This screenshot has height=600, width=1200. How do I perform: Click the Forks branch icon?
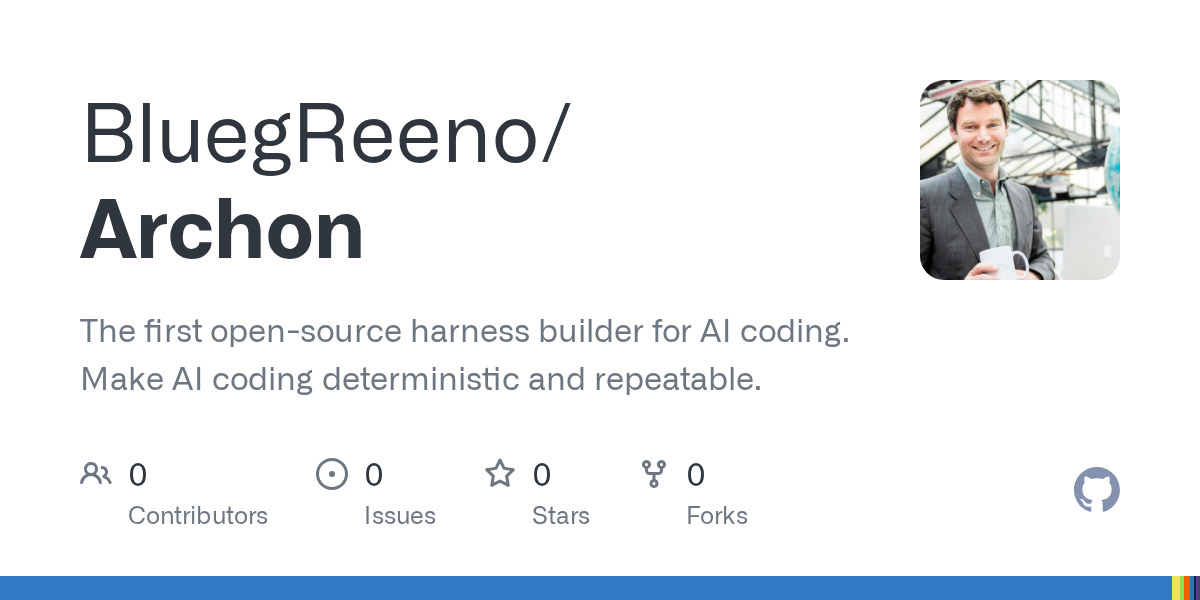(654, 474)
